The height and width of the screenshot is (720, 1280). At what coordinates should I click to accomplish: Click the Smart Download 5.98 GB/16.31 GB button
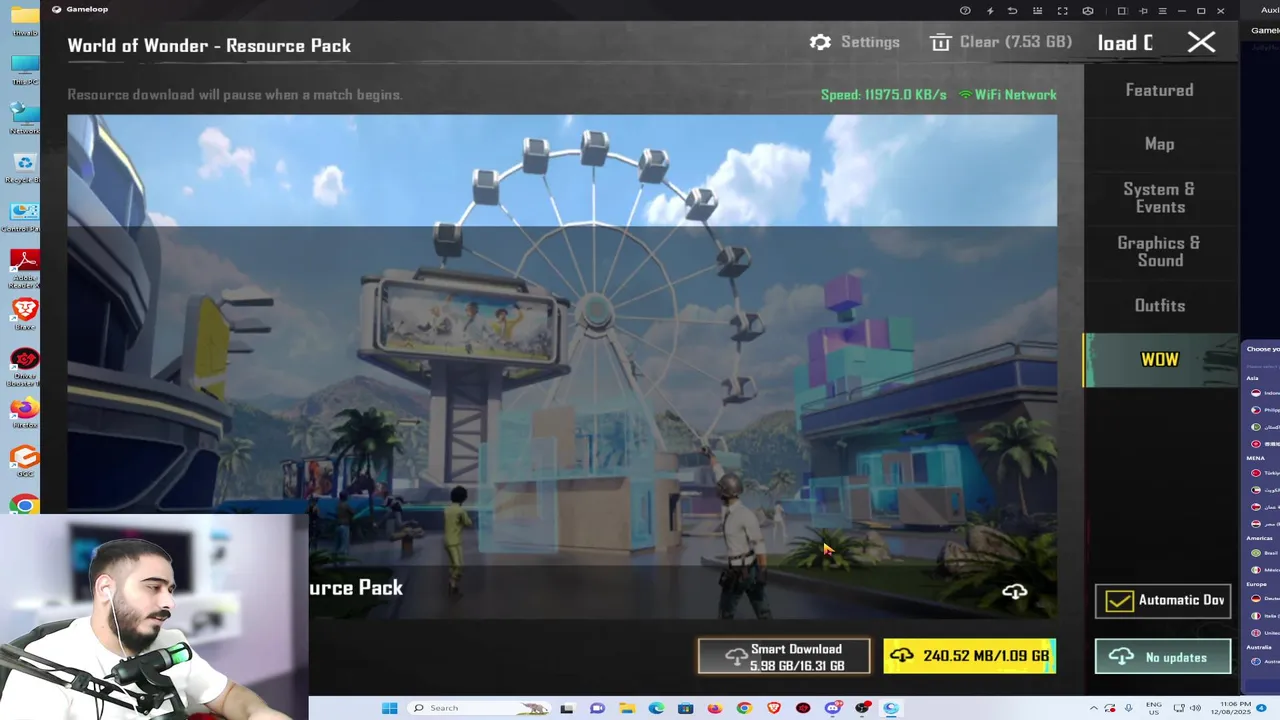coord(784,657)
